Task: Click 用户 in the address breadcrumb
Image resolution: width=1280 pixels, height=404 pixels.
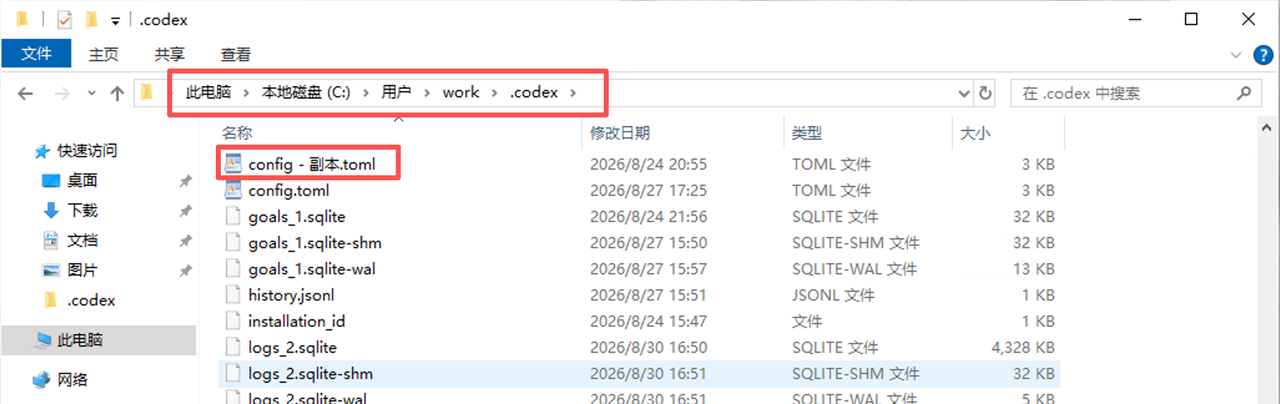Action: [x=396, y=93]
